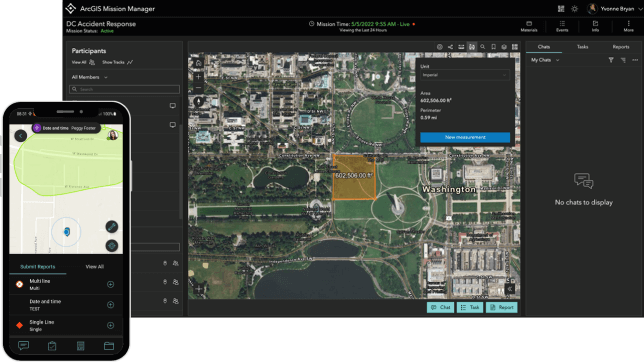
Task: Open the basemap gallery grid
Action: [x=515, y=47]
